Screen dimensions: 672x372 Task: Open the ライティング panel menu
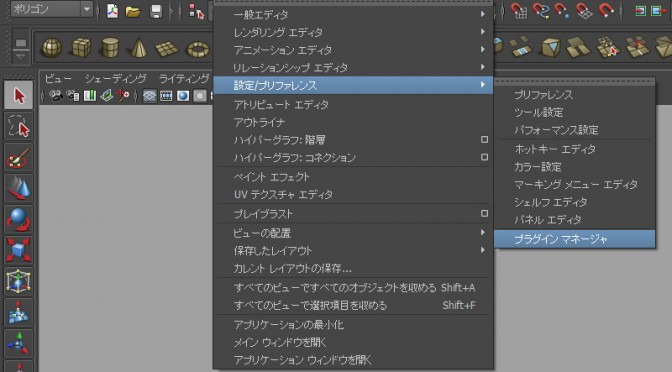click(x=184, y=78)
